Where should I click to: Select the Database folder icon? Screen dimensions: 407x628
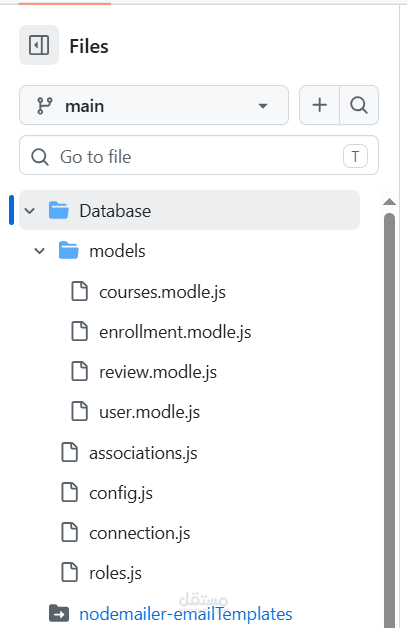58,210
